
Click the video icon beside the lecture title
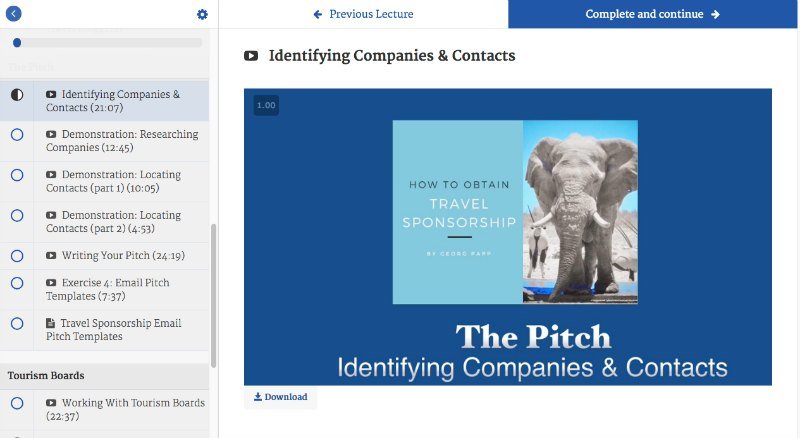tap(251, 56)
